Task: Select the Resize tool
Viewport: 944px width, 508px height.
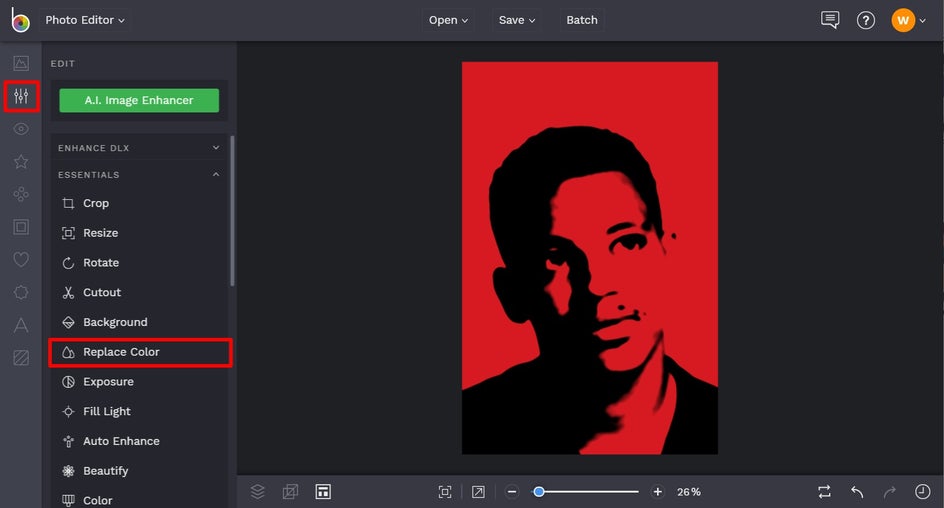Action: tap(139, 233)
